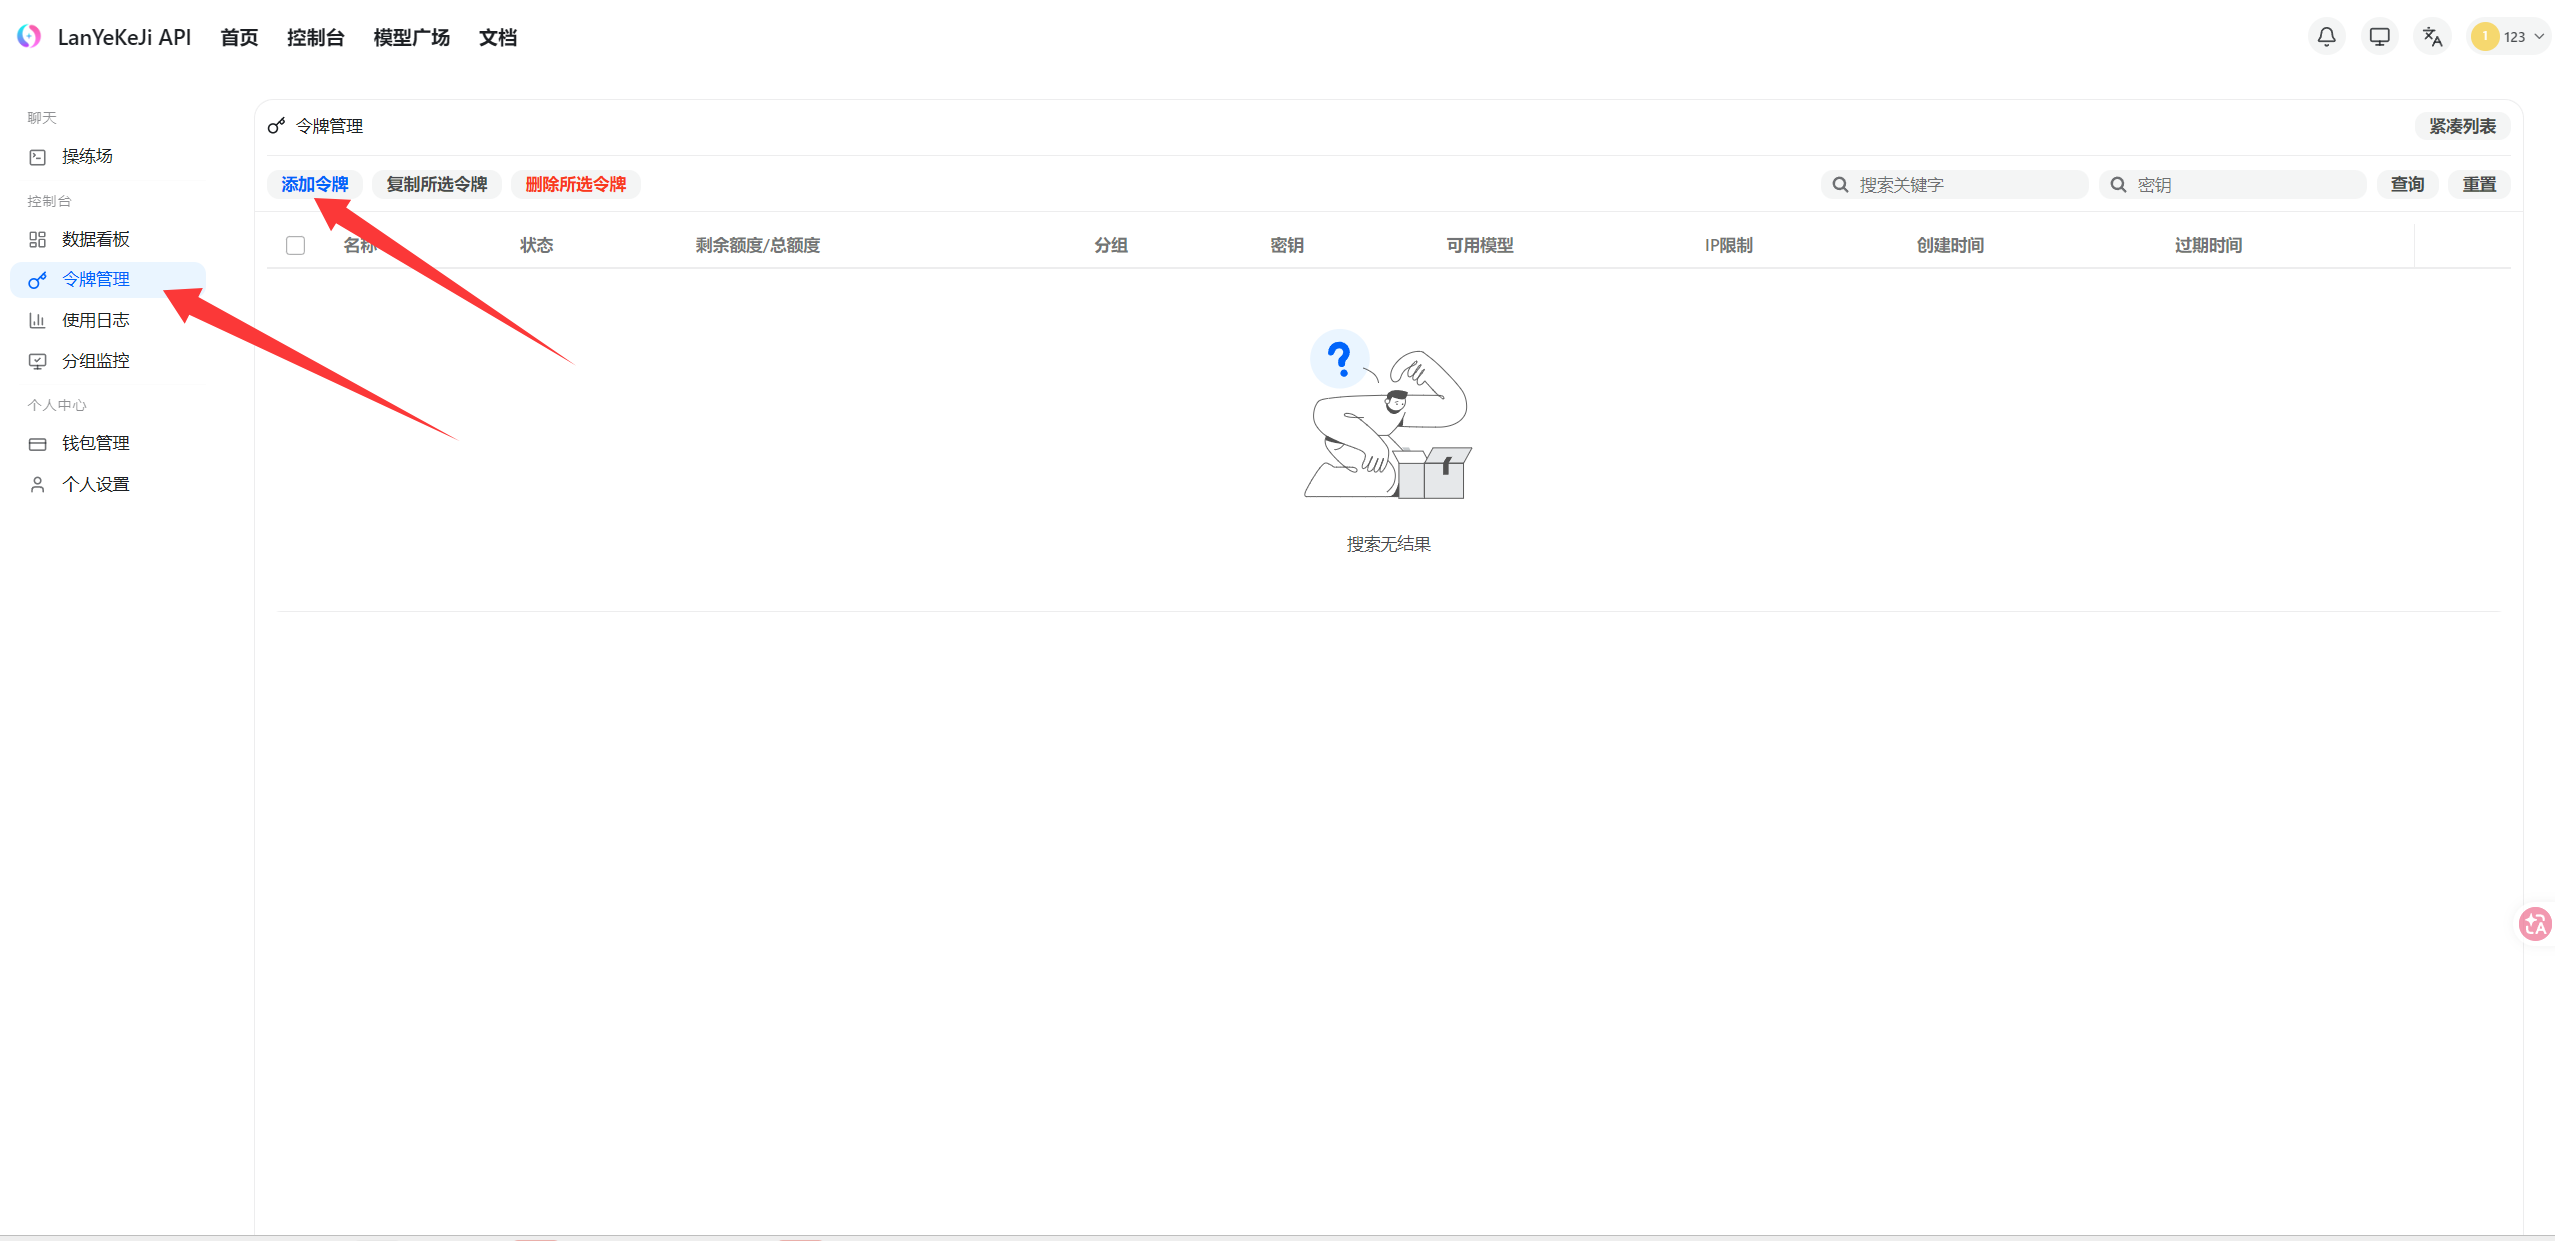Expand the 123 user account dropdown
Image resolution: width=2555 pixels, height=1241 pixels.
click(x=2507, y=37)
